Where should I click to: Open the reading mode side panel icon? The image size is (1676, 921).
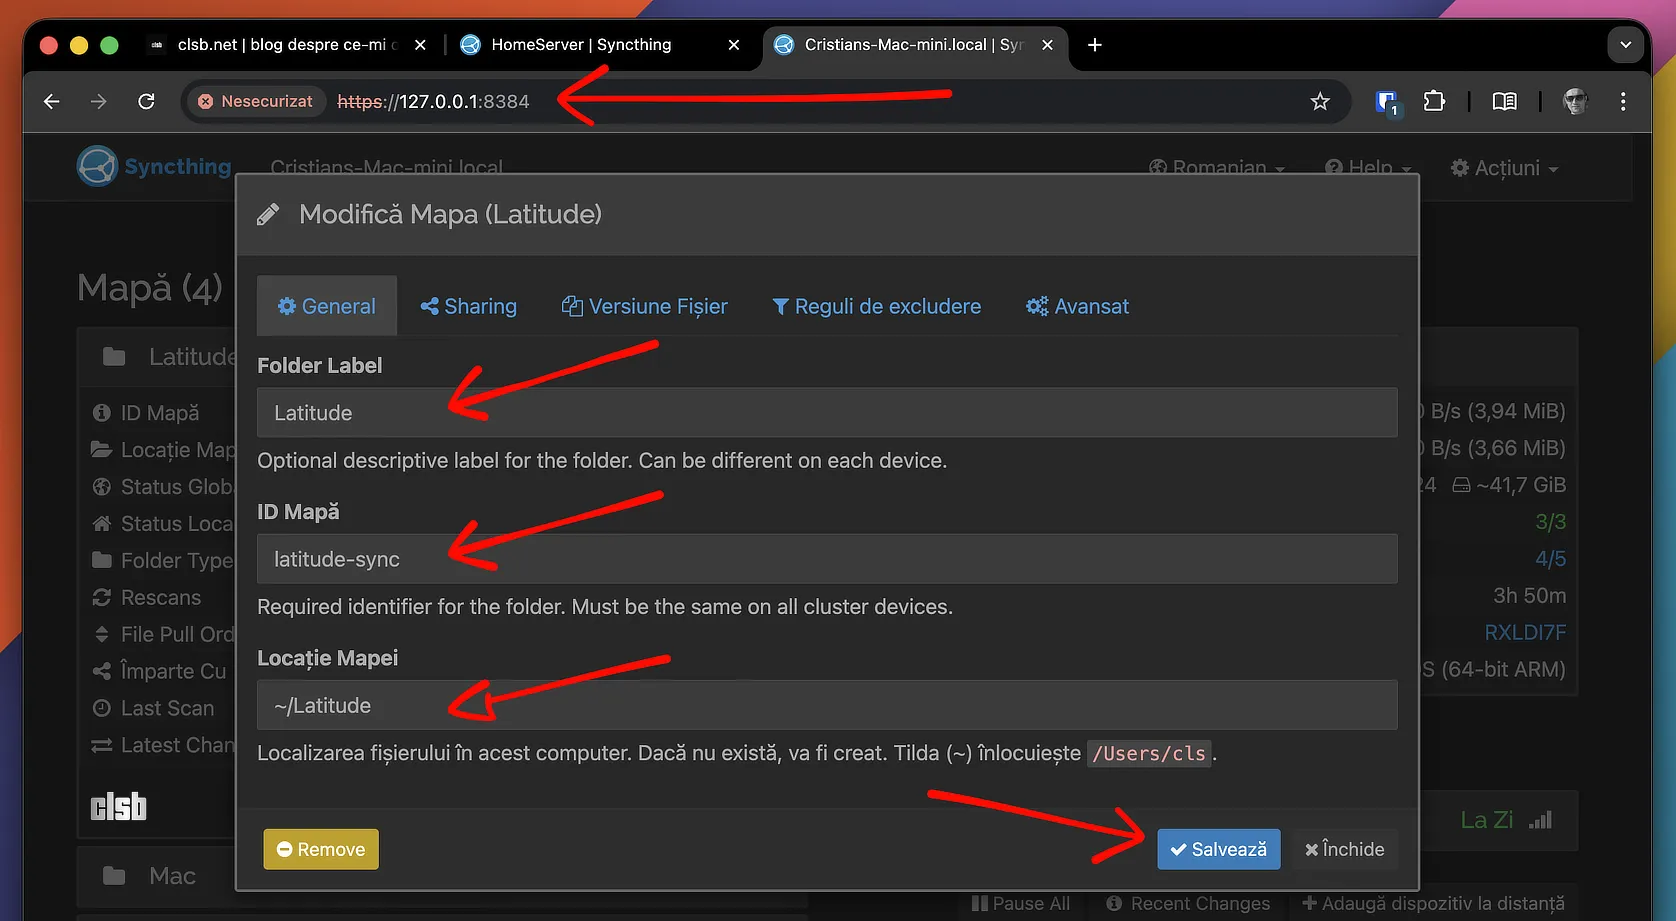tap(1504, 101)
